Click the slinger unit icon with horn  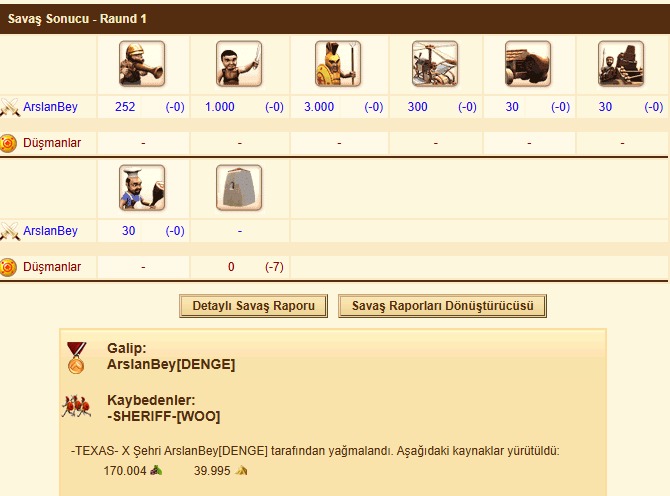142,64
